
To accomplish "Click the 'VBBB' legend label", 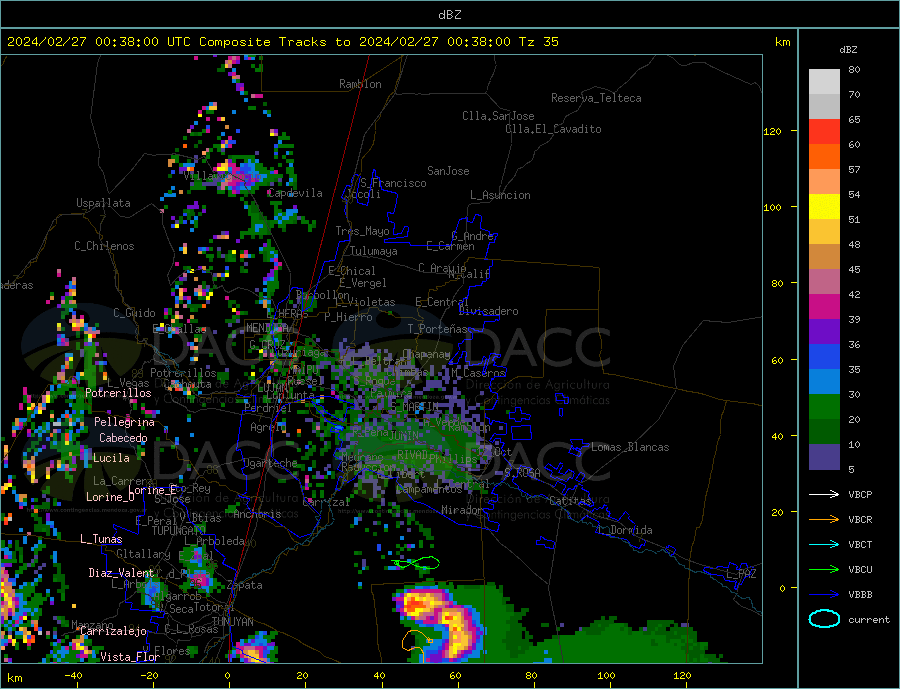I will pos(860,594).
